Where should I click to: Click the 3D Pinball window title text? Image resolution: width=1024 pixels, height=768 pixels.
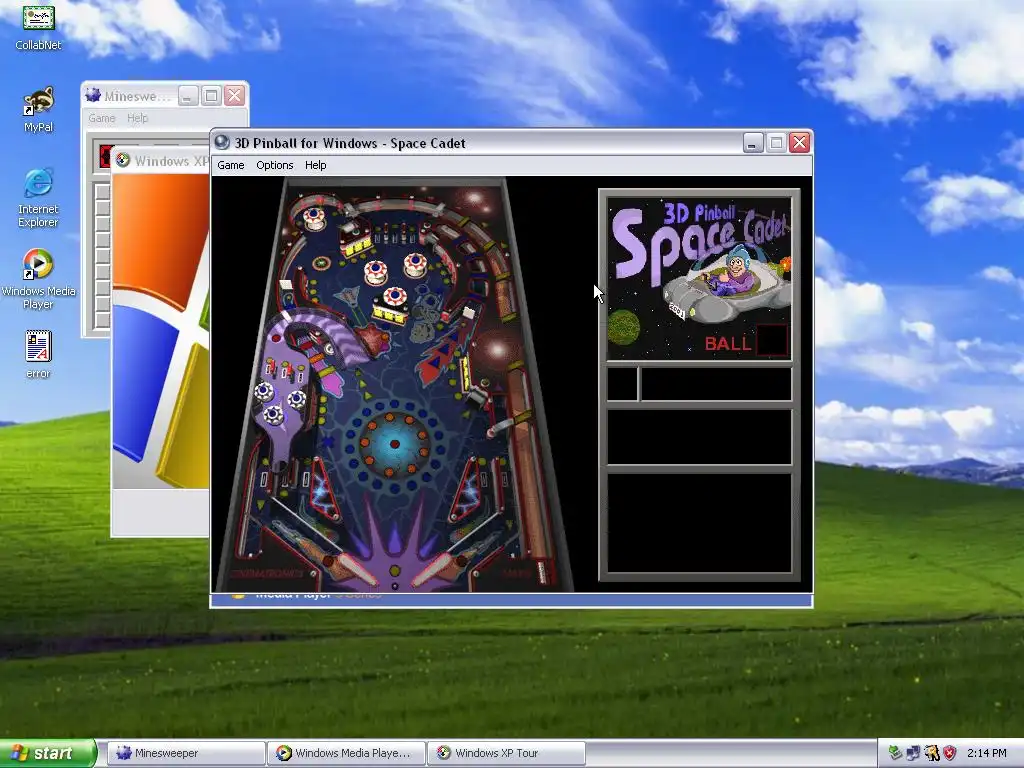(350, 143)
